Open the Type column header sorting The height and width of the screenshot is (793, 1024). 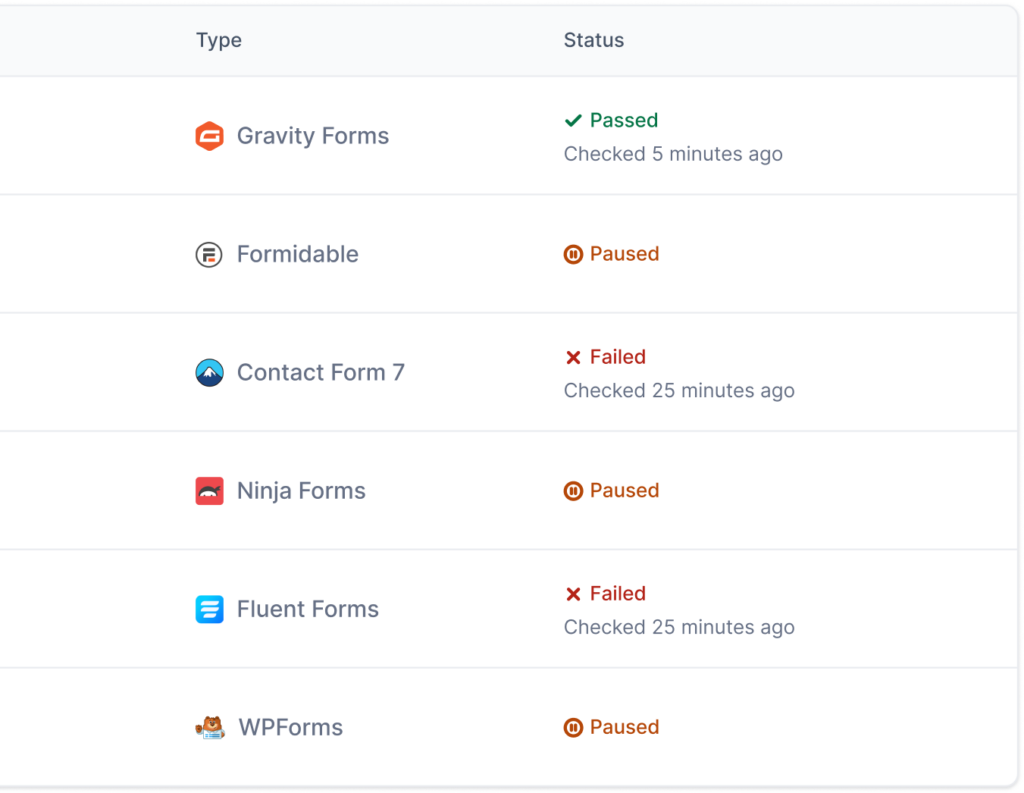point(219,41)
